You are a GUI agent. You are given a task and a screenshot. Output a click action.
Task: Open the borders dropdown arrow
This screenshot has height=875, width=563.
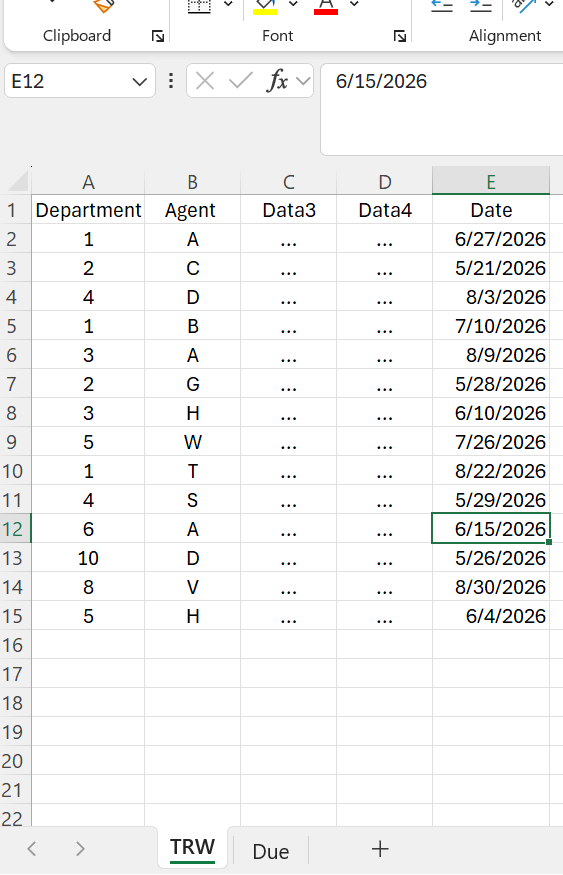(228, 4)
